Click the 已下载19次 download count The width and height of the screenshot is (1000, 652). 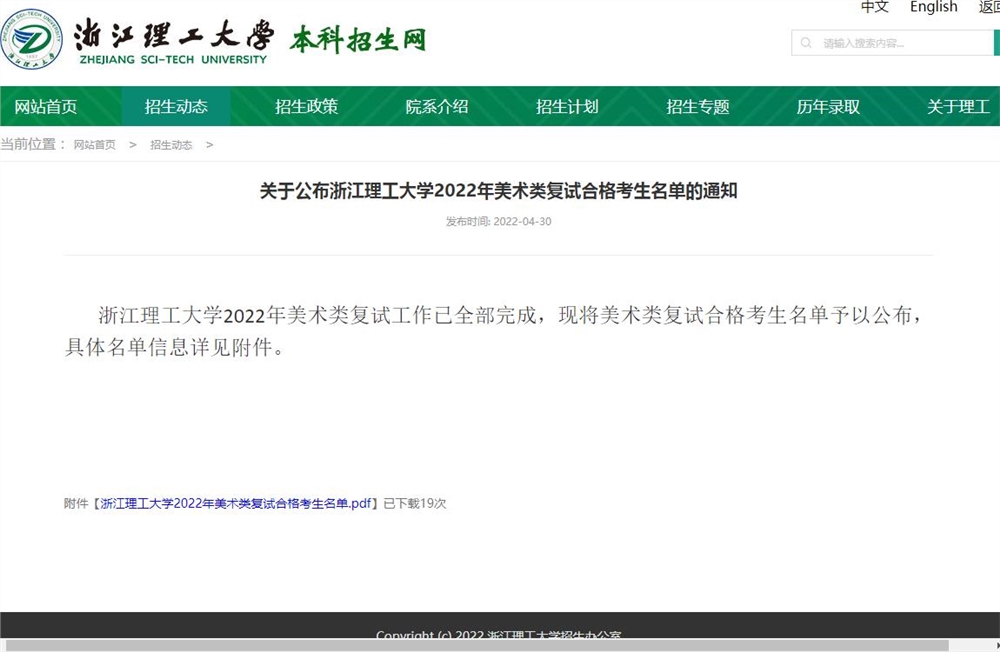(415, 503)
